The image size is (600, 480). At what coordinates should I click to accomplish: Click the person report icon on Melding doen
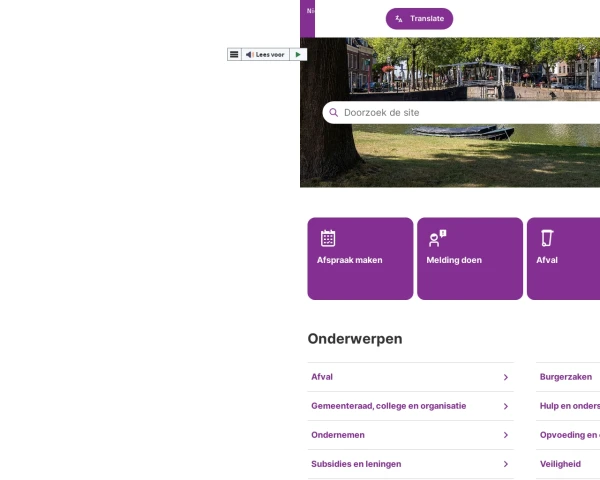click(x=437, y=238)
